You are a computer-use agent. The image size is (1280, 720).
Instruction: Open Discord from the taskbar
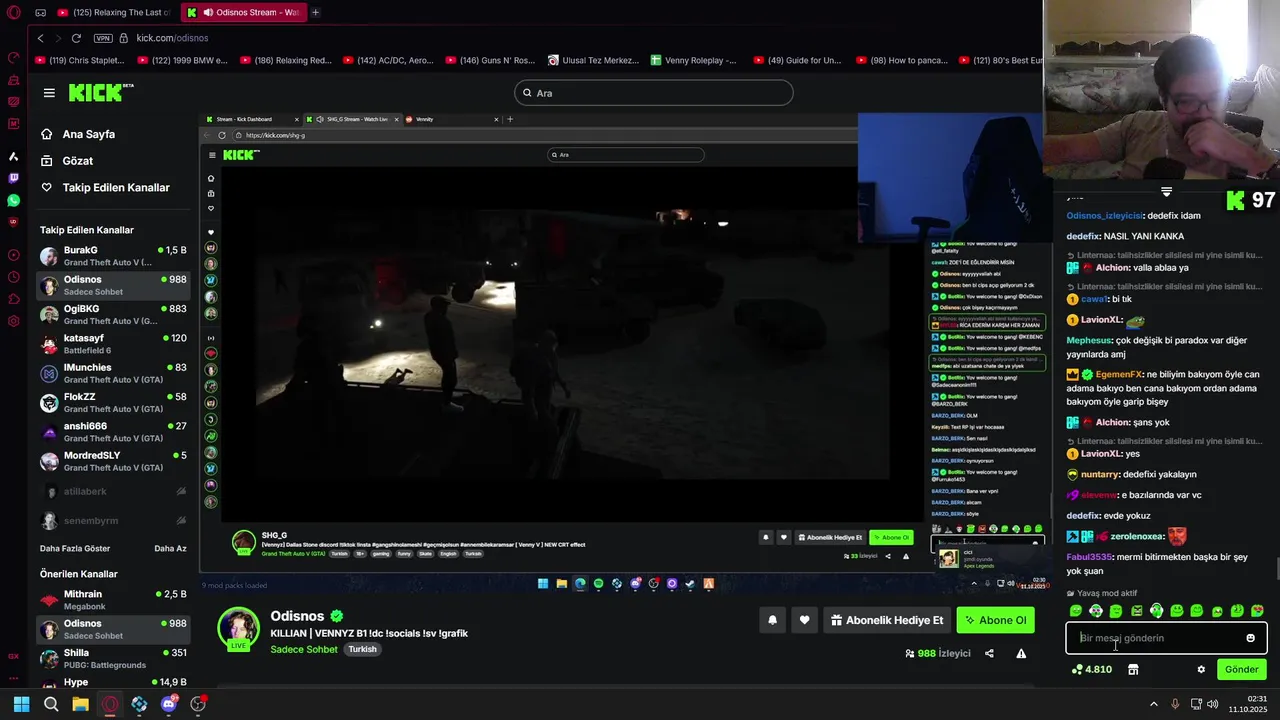168,704
